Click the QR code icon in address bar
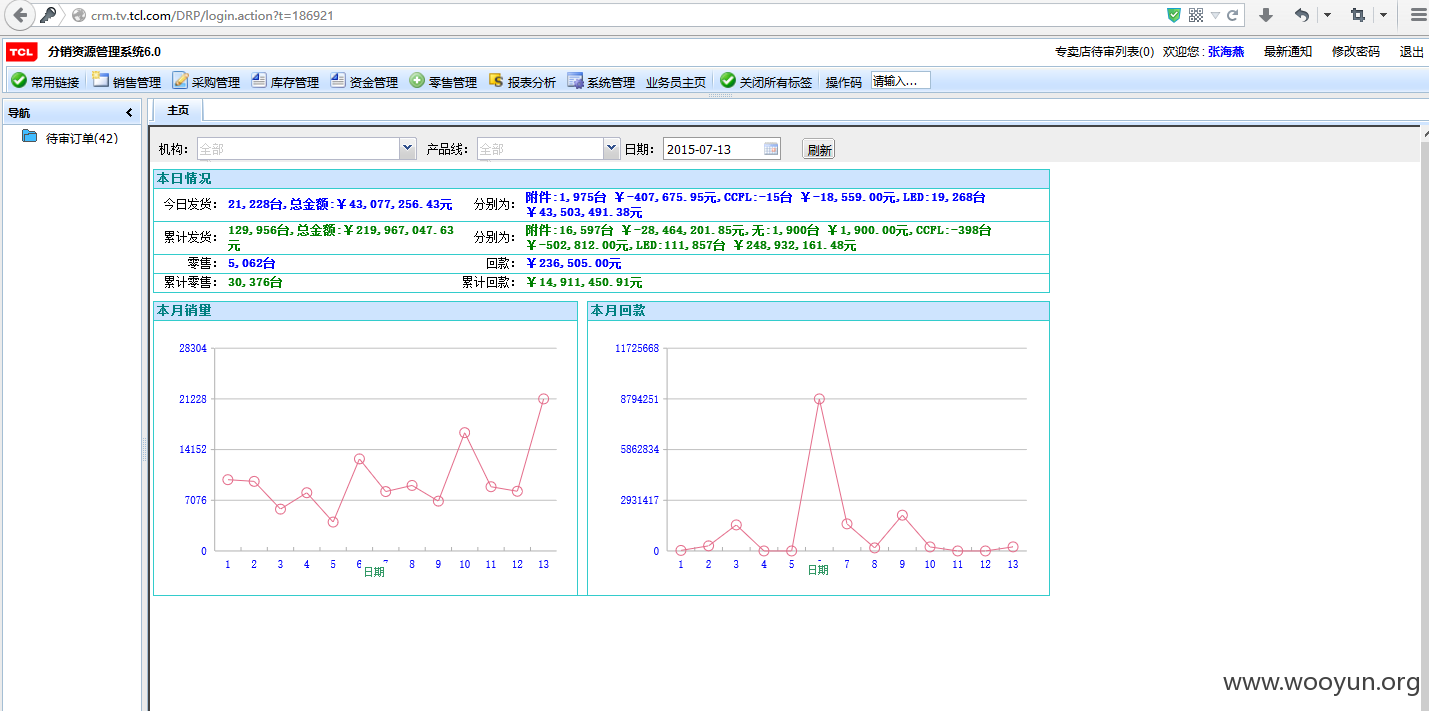1429x711 pixels. (x=1196, y=15)
